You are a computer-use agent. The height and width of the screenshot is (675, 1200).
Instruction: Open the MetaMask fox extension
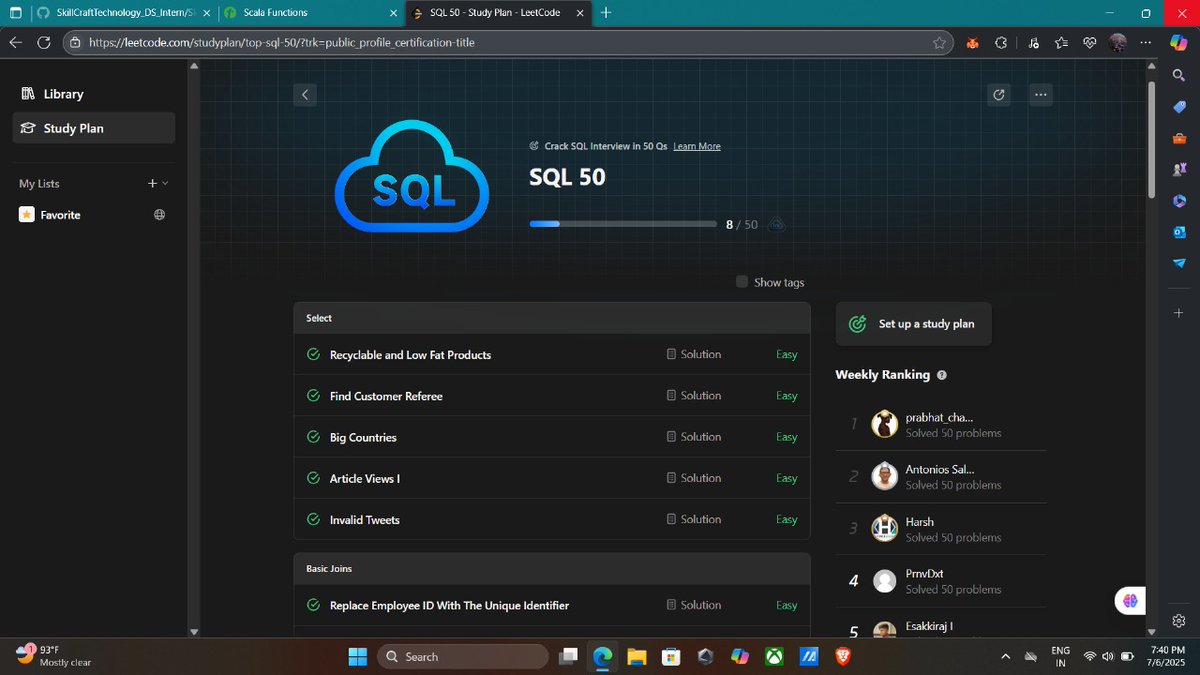(x=972, y=43)
